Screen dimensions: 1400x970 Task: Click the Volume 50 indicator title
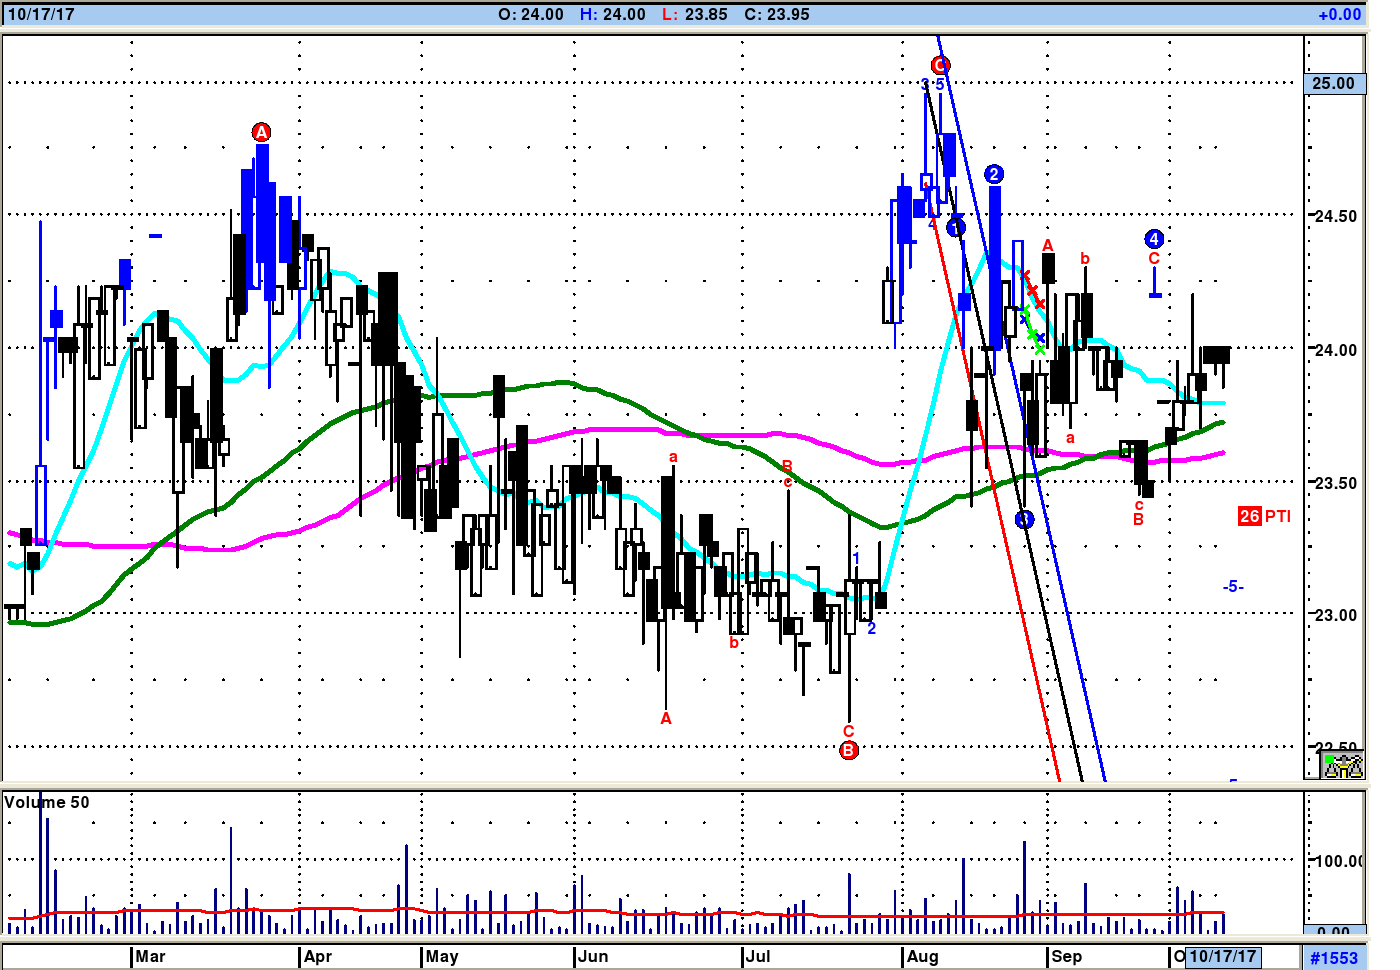[47, 802]
